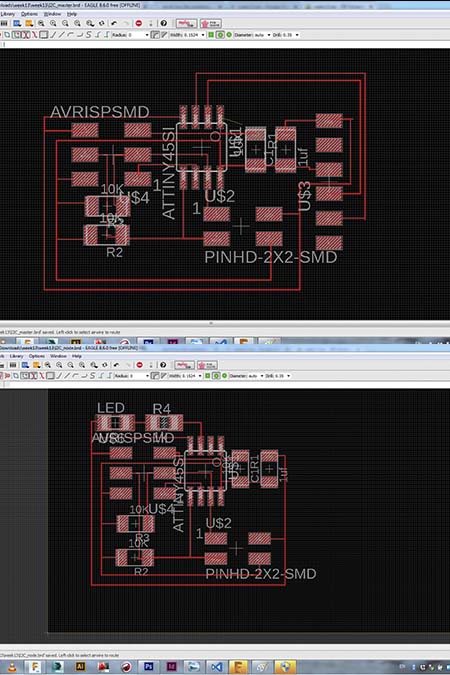Image resolution: width=450 pixels, height=675 pixels.
Task: Click the Zoom in icon in the master toolbar
Action: [53, 23]
